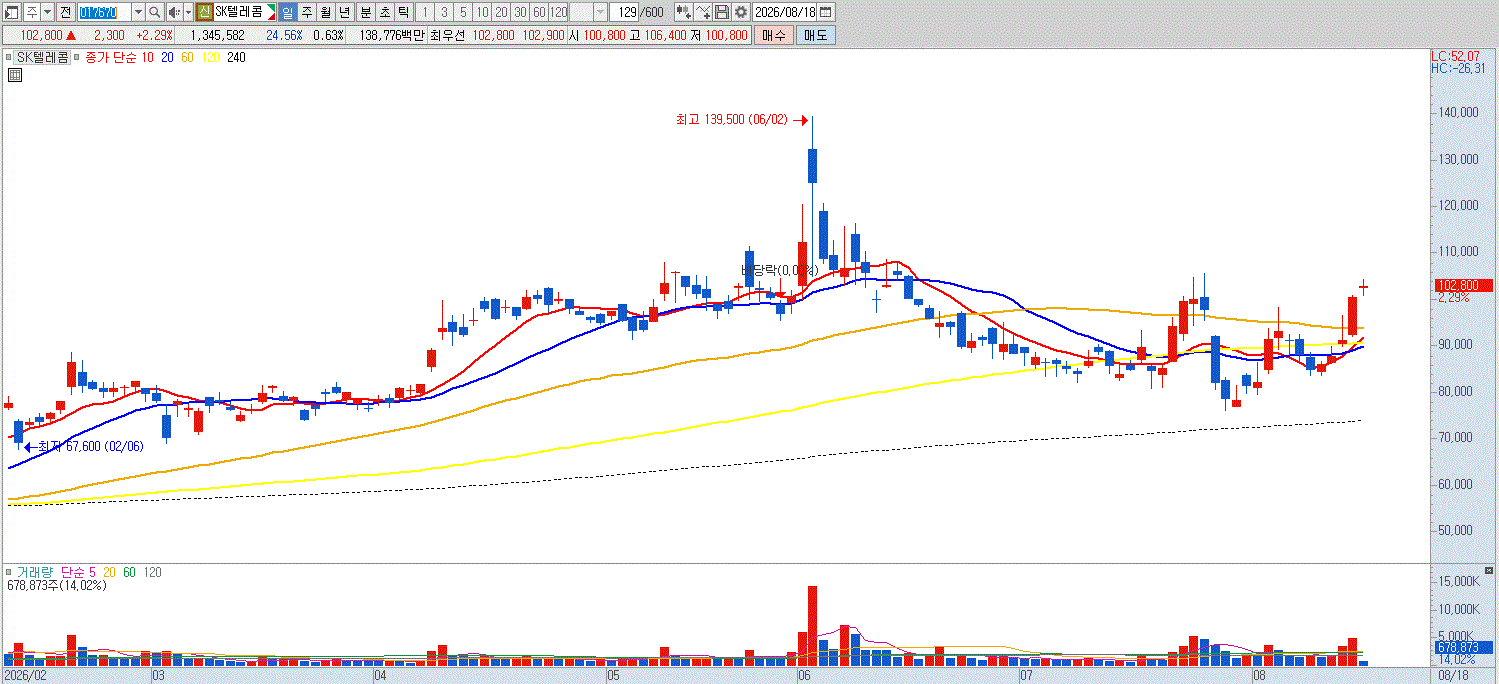The width and height of the screenshot is (1499, 684).
Task: Switch chart to 분 minute period
Action: (x=365, y=12)
